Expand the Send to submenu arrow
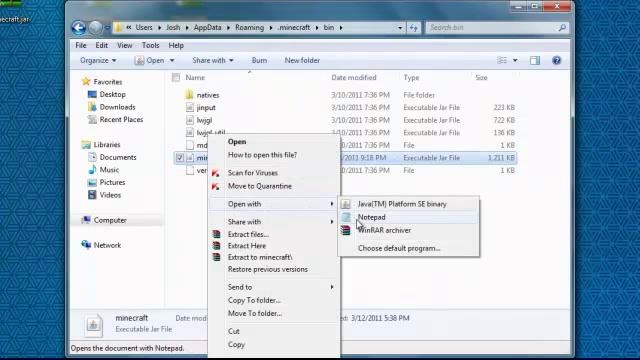This screenshot has height=360, width=640. [x=332, y=287]
